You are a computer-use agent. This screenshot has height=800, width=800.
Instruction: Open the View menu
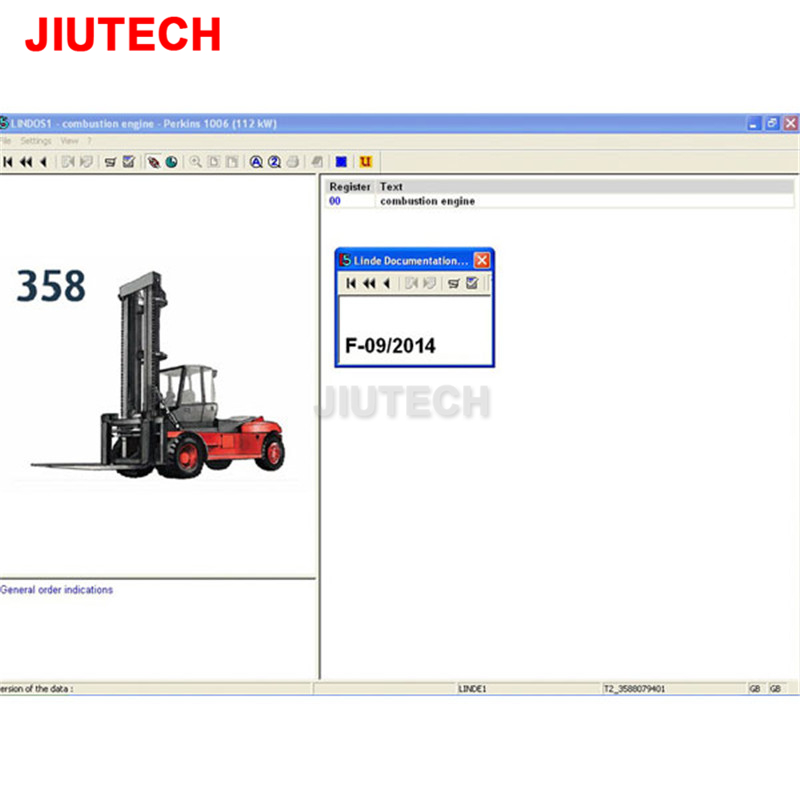tap(69, 141)
